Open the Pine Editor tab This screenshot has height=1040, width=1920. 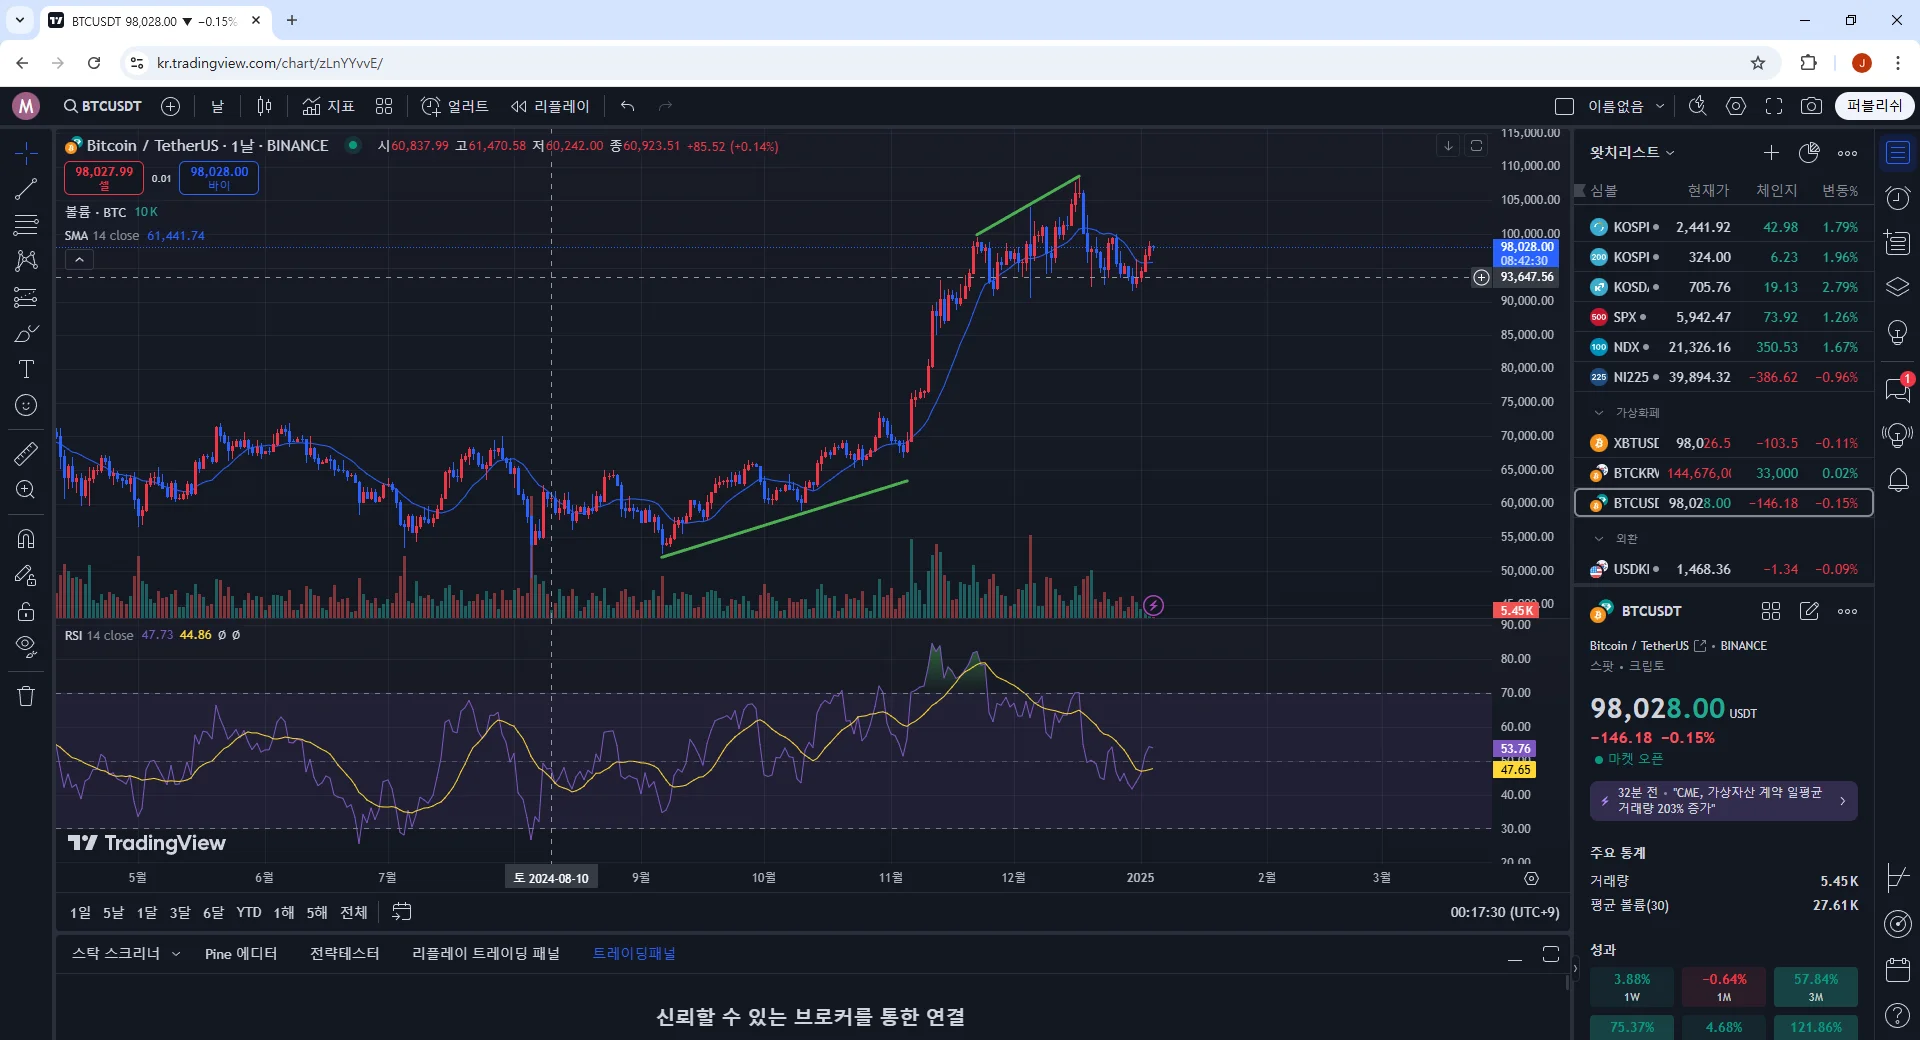click(241, 954)
